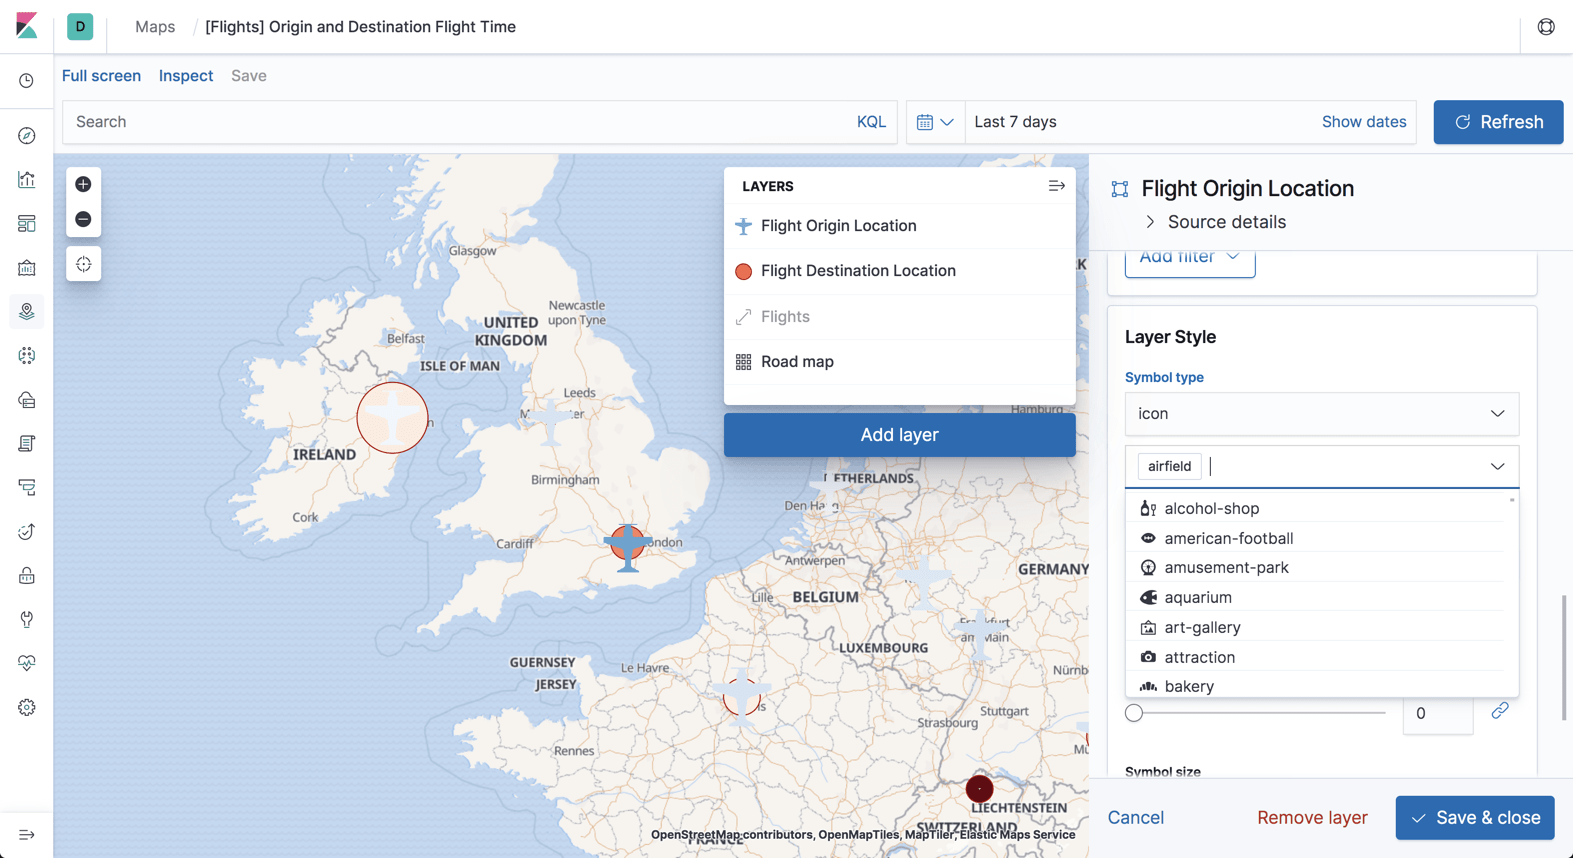Click the map zoom out button

click(x=83, y=219)
